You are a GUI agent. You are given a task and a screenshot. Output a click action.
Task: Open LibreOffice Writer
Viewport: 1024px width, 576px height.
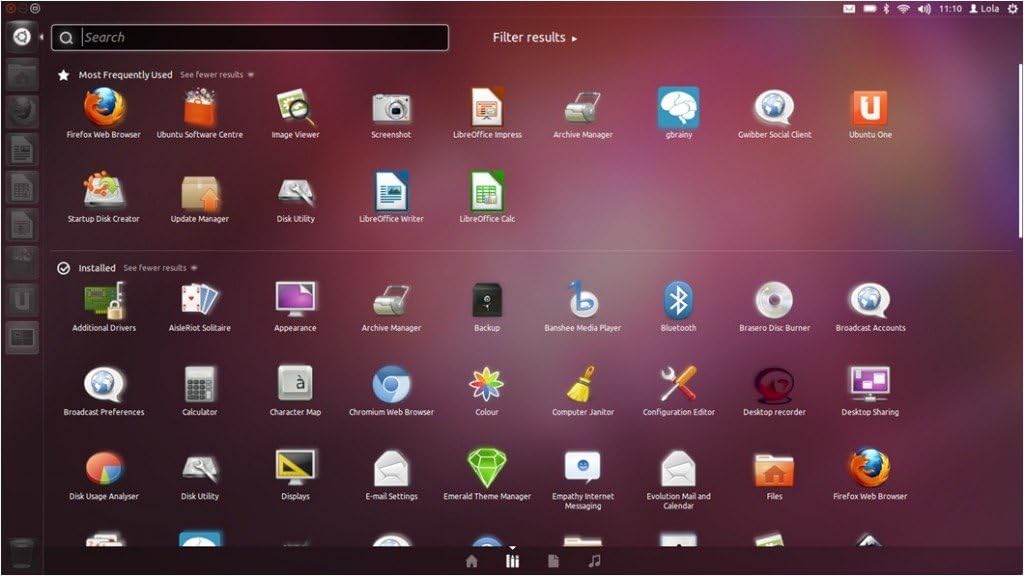coord(391,191)
